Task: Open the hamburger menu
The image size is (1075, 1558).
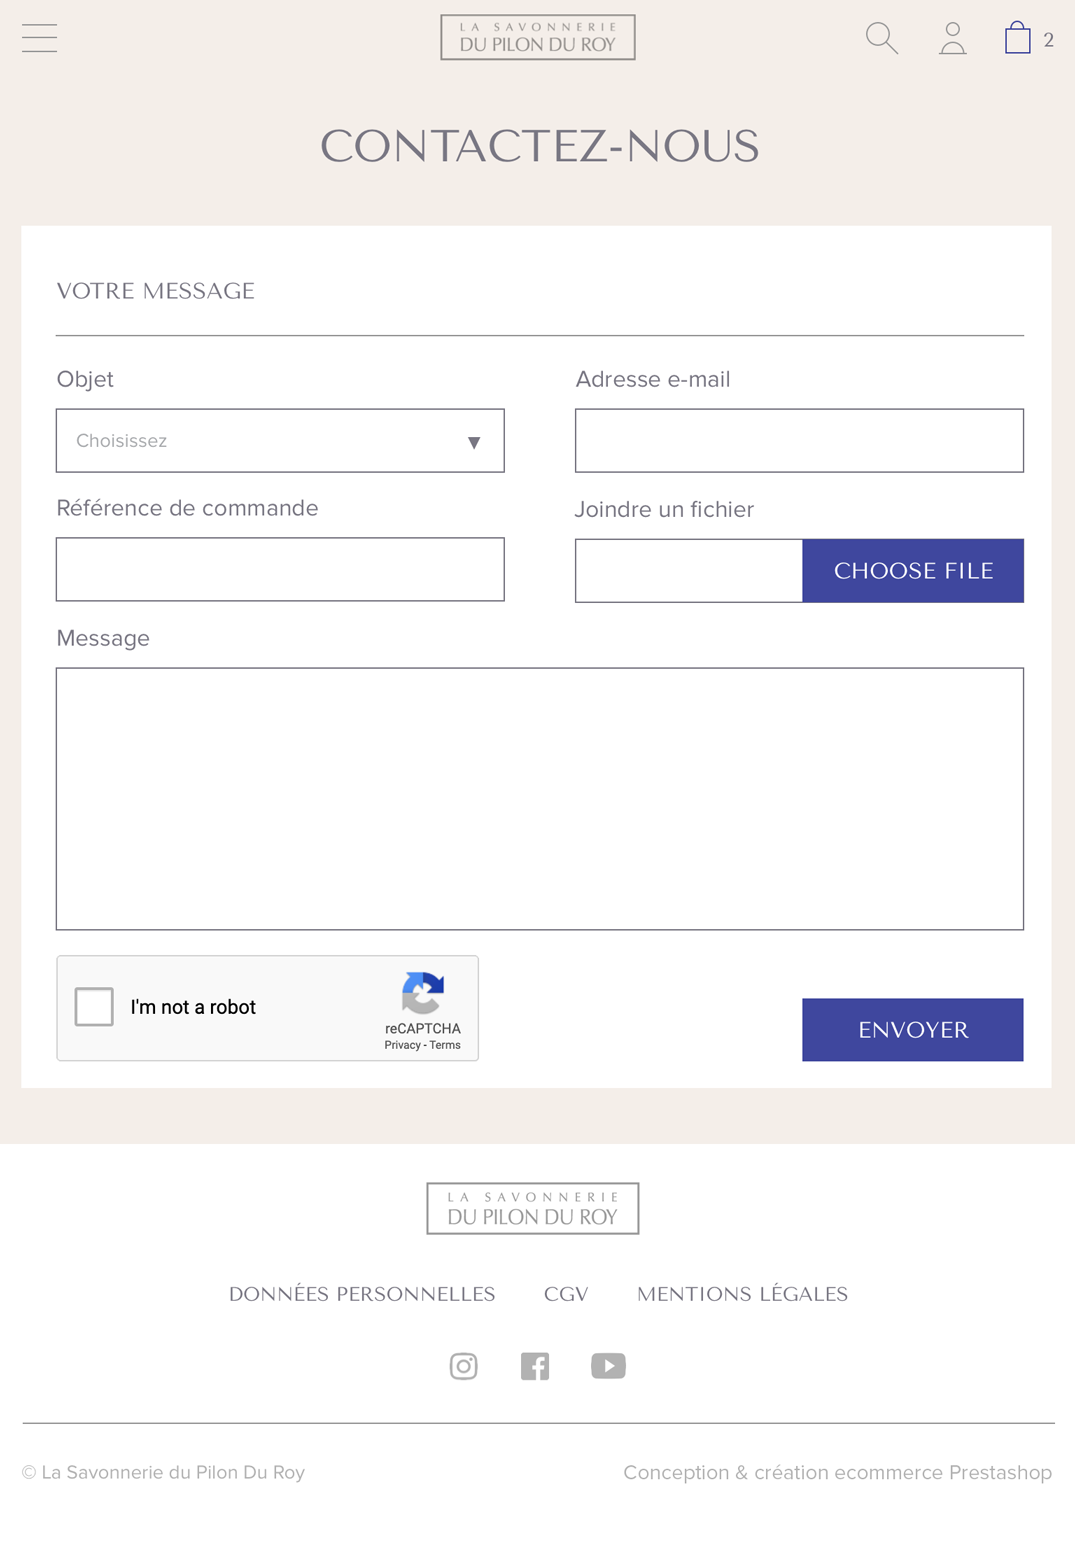Action: coord(39,38)
